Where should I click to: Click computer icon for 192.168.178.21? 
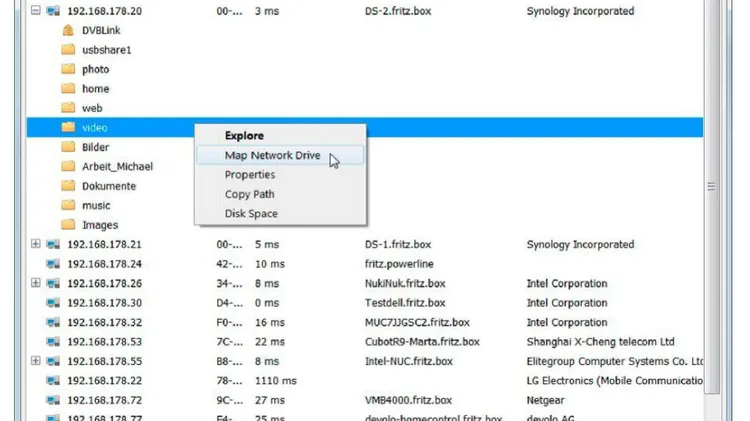coord(53,244)
